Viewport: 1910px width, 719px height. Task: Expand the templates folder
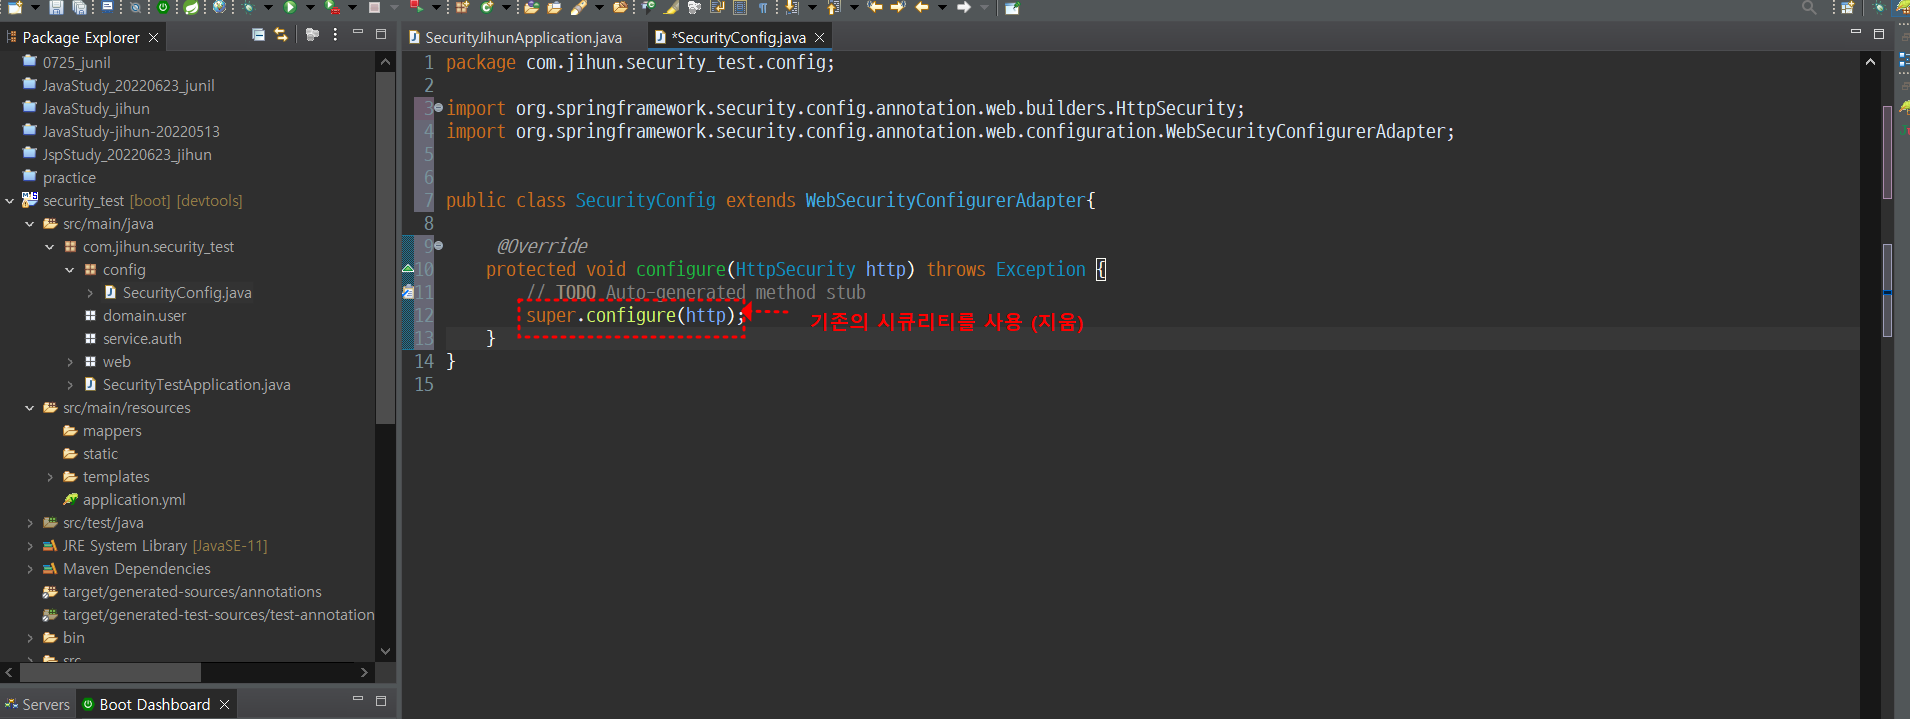pyautogui.click(x=50, y=477)
